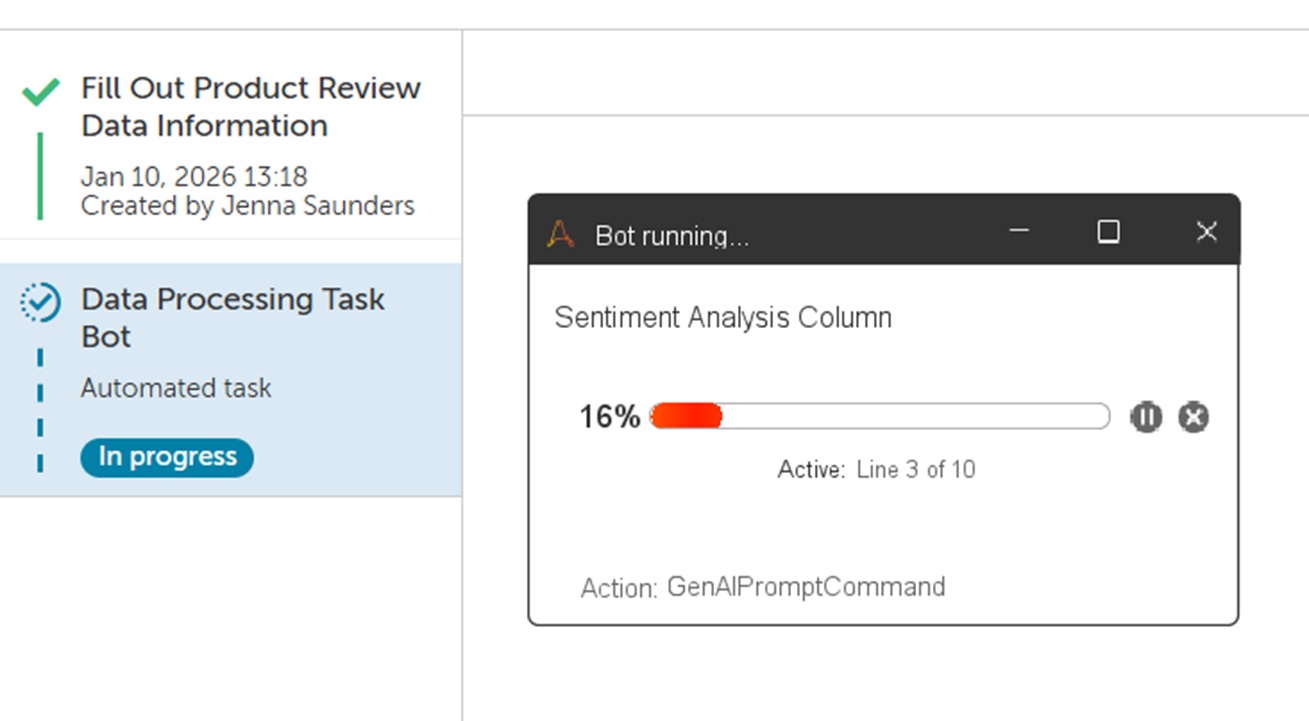Click the Automated task subtitle
This screenshot has height=721, width=1309.
[176, 388]
